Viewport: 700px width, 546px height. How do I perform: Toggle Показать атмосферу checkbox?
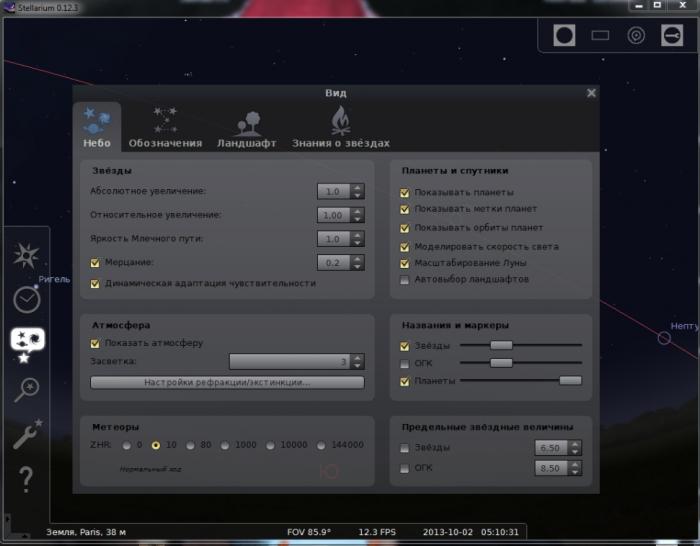[95, 343]
